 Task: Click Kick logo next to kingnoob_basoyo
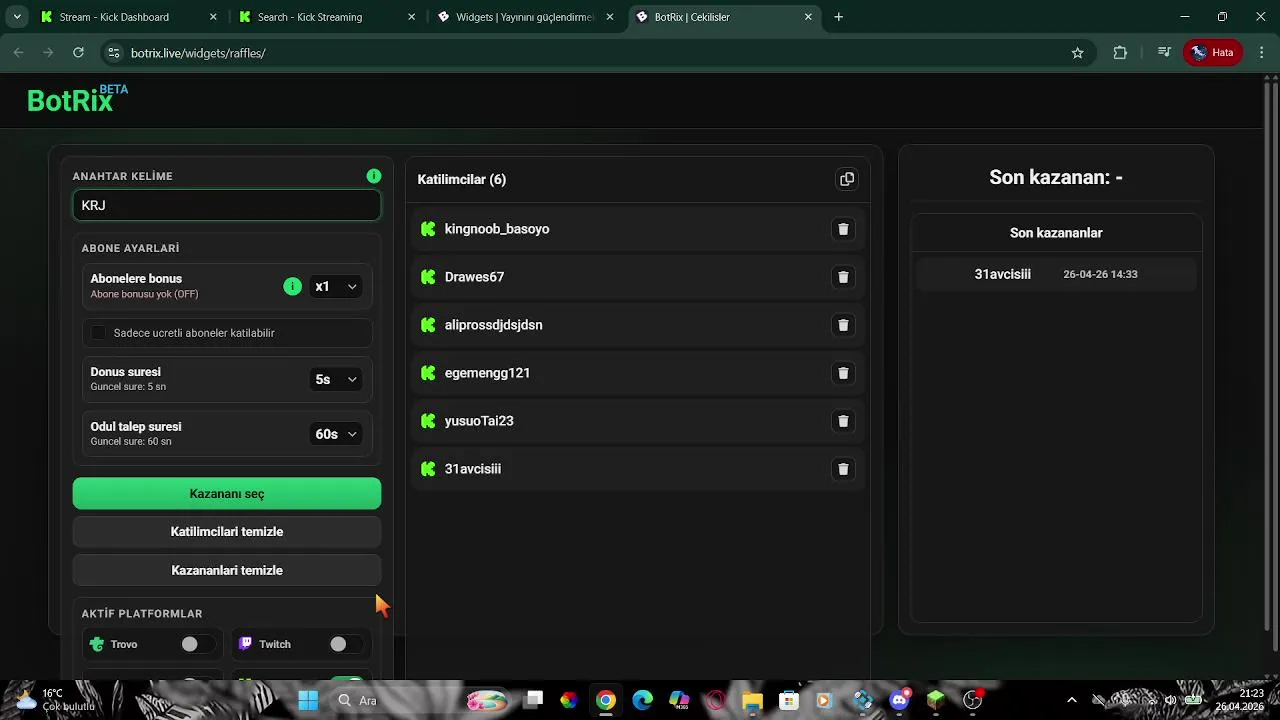pos(428,229)
